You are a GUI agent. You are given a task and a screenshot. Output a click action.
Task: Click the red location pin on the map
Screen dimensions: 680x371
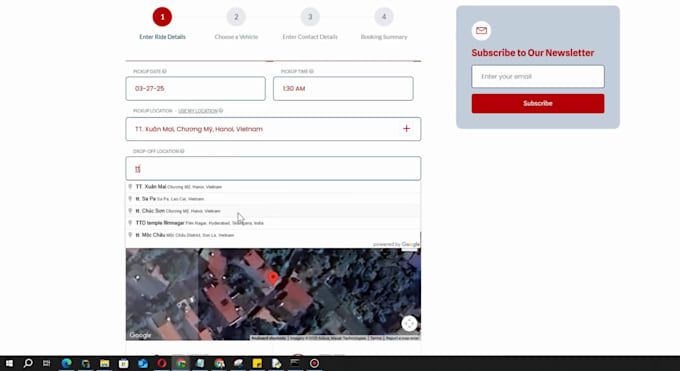pos(273,279)
